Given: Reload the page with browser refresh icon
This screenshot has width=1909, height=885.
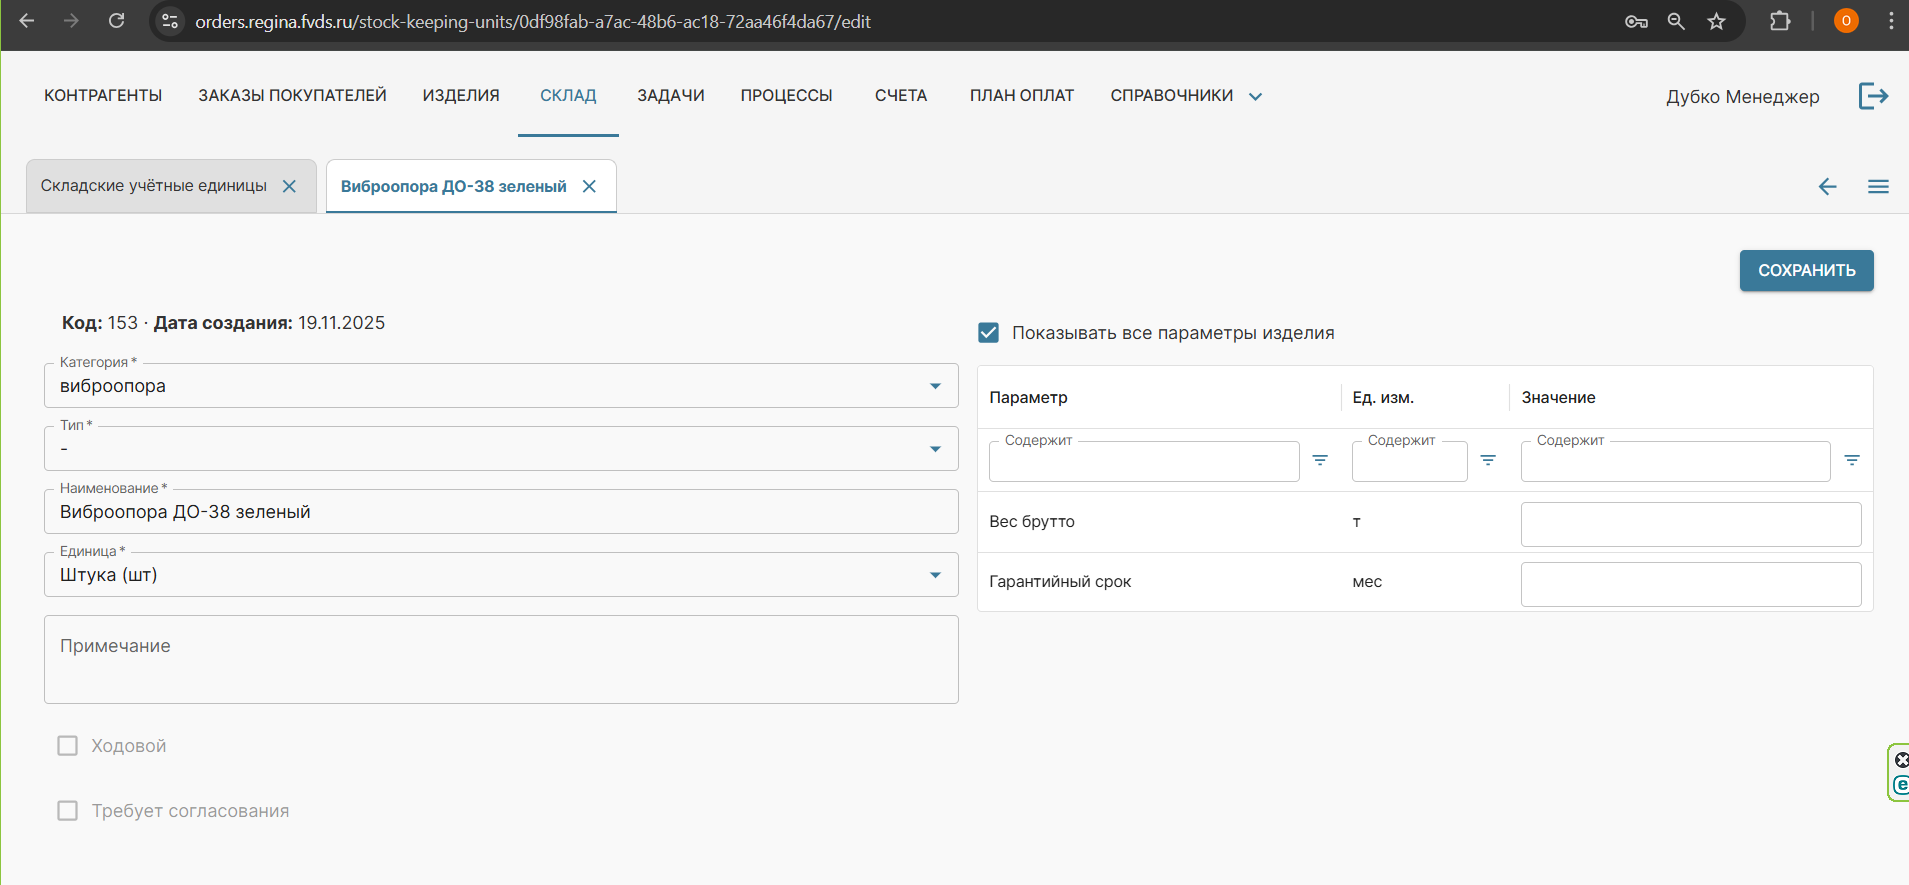Looking at the screenshot, I should [117, 21].
